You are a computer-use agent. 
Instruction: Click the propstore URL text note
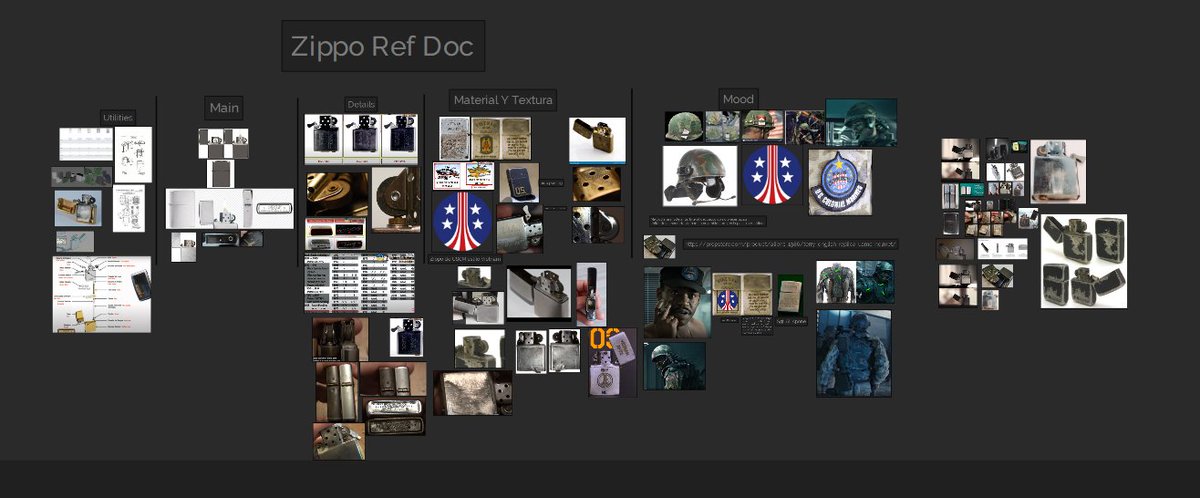790,244
